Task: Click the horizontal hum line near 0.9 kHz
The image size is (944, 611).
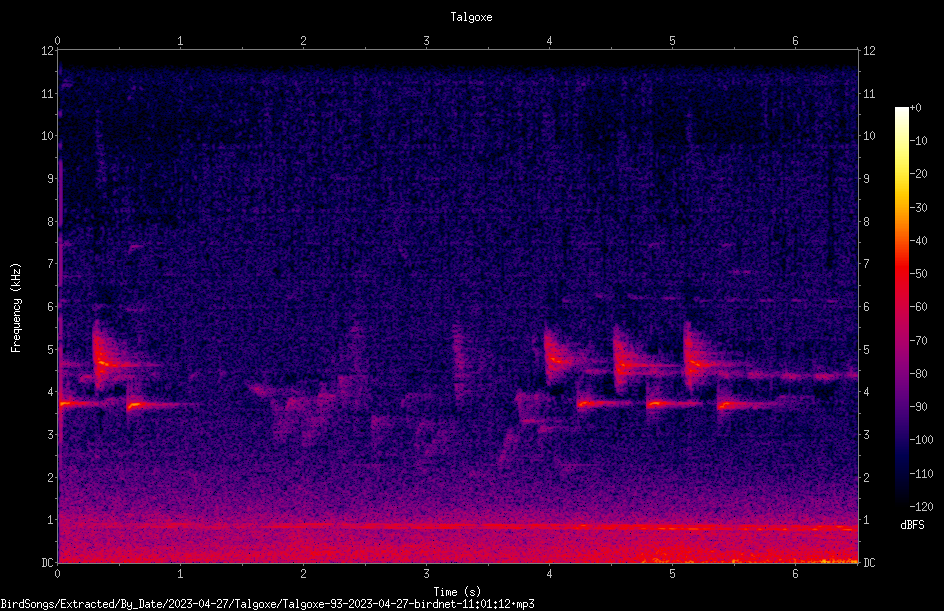Action: point(458,527)
